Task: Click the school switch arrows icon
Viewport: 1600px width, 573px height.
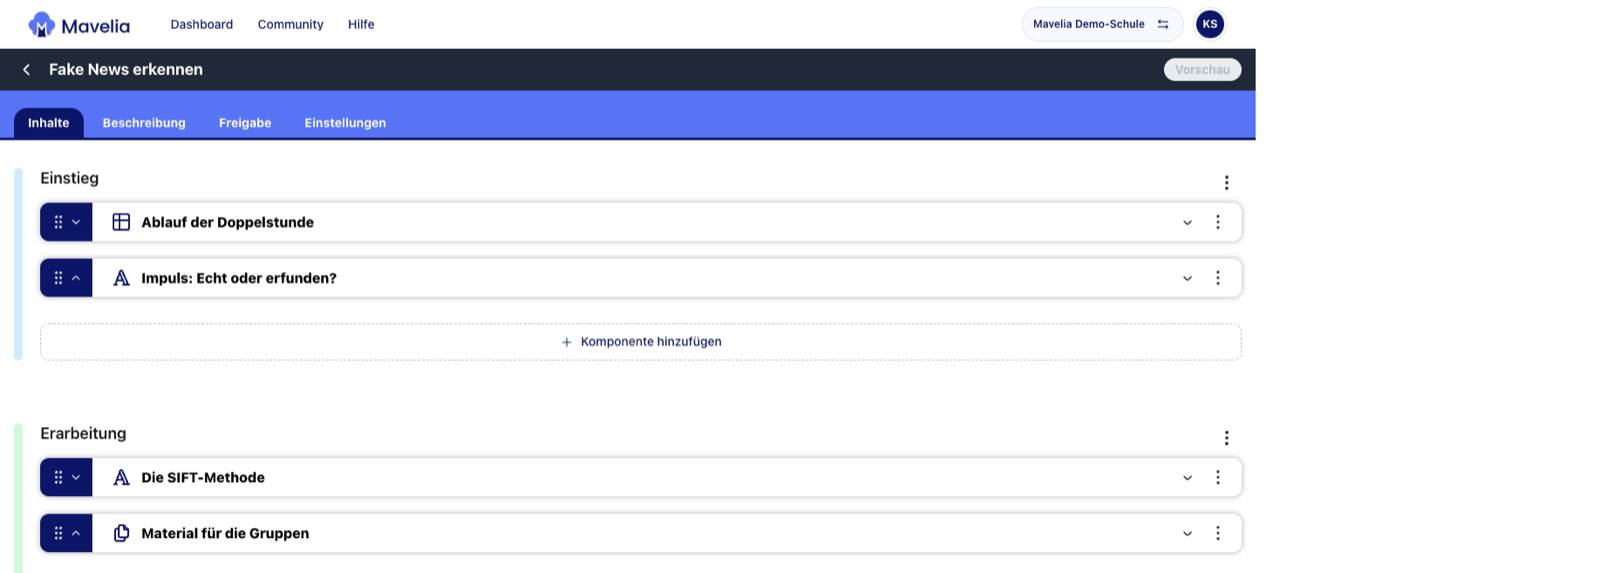Action: (x=1163, y=24)
